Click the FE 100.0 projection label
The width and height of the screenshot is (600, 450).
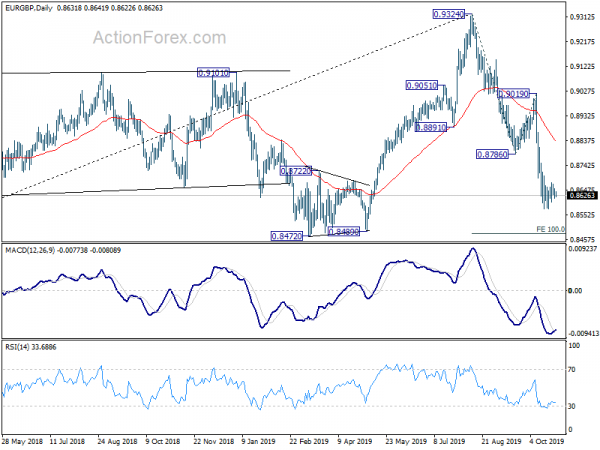pos(550,229)
